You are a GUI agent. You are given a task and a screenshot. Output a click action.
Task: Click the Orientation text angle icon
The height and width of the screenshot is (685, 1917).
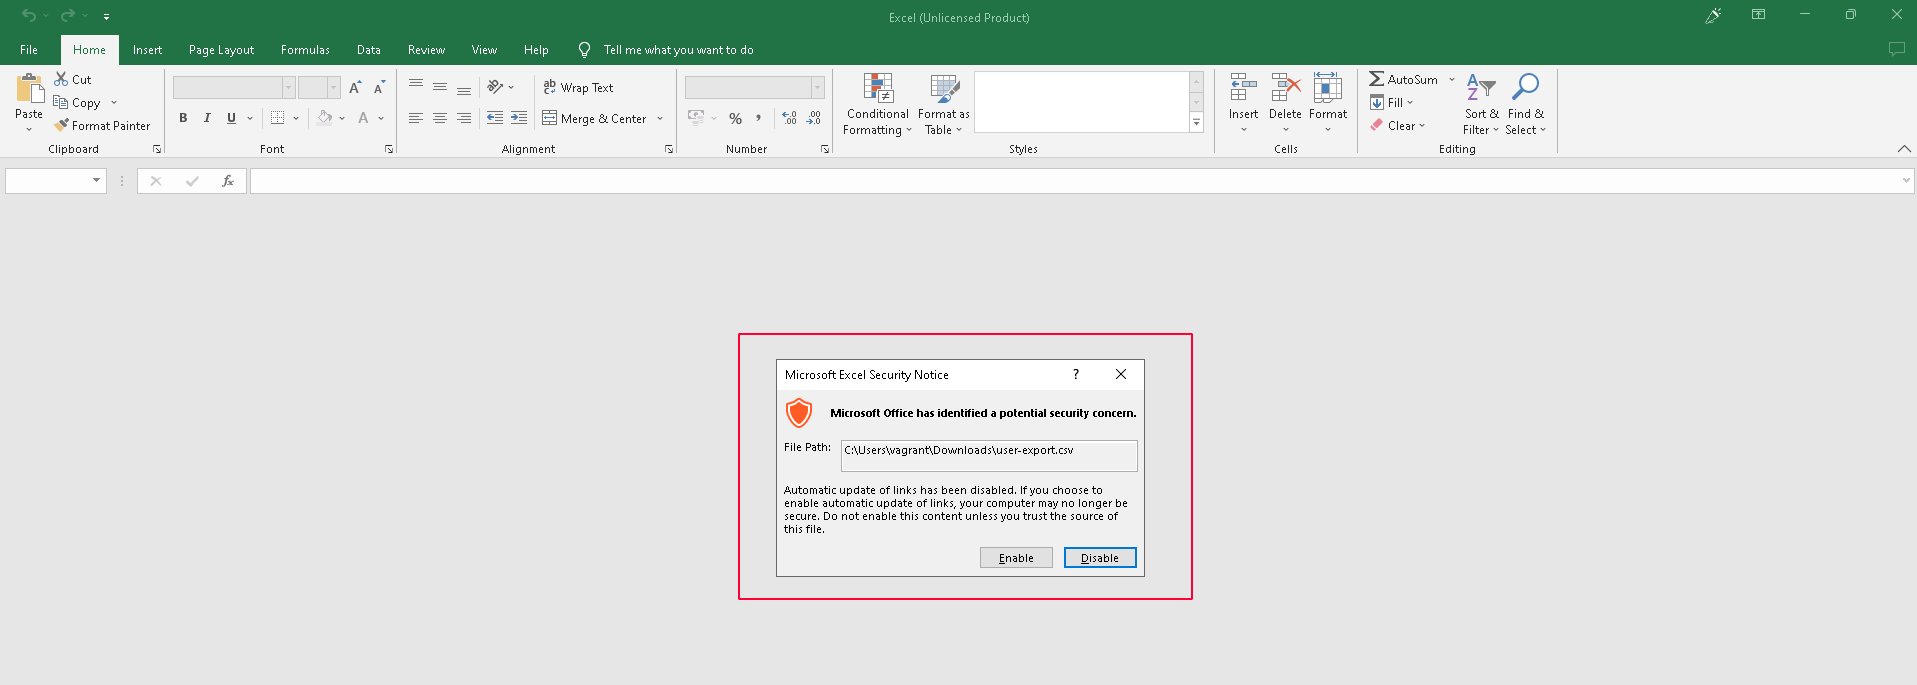495,87
